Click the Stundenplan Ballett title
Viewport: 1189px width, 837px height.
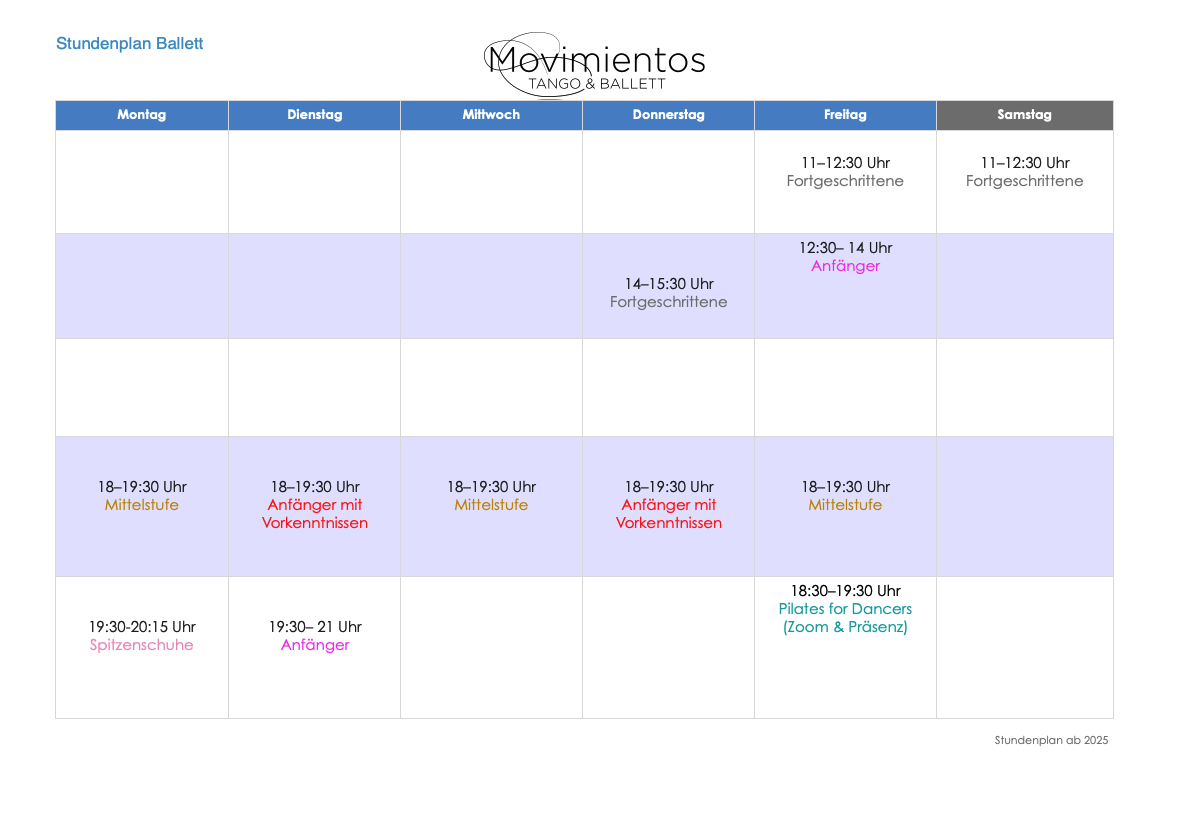coord(130,44)
